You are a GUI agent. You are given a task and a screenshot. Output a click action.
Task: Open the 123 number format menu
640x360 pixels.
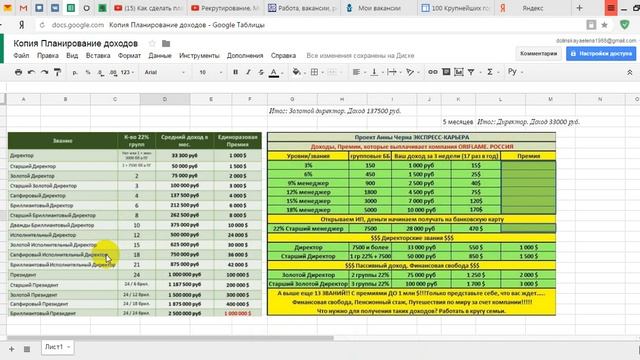(127, 72)
